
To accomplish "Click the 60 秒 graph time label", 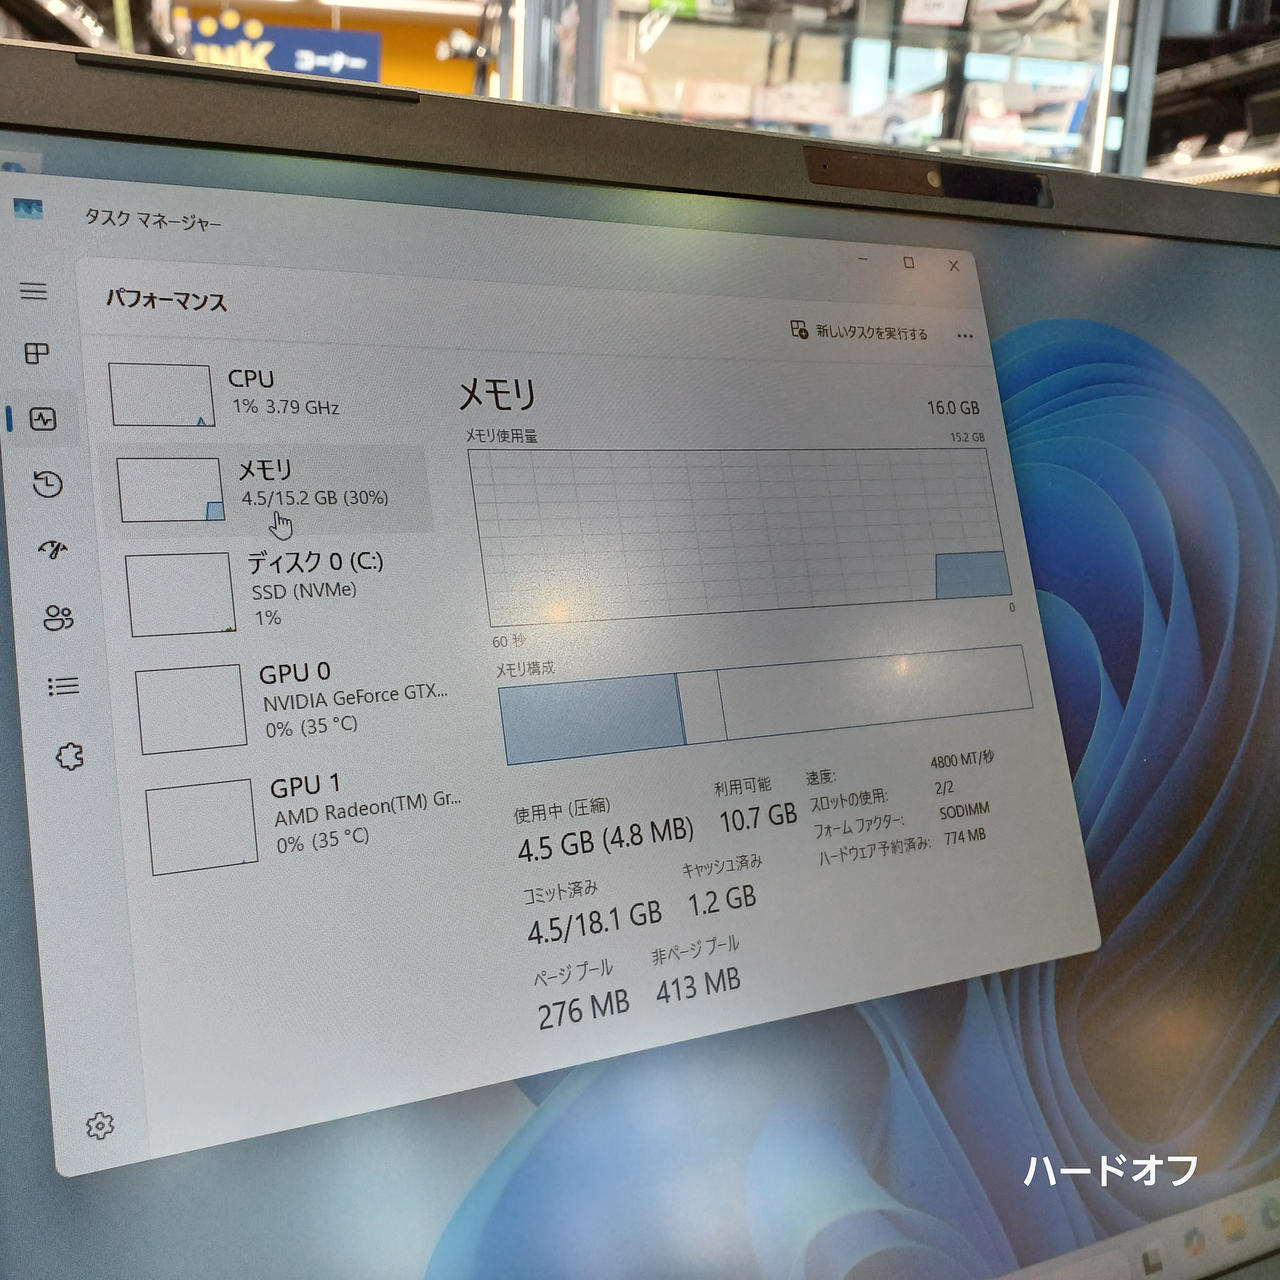I will point(509,640).
